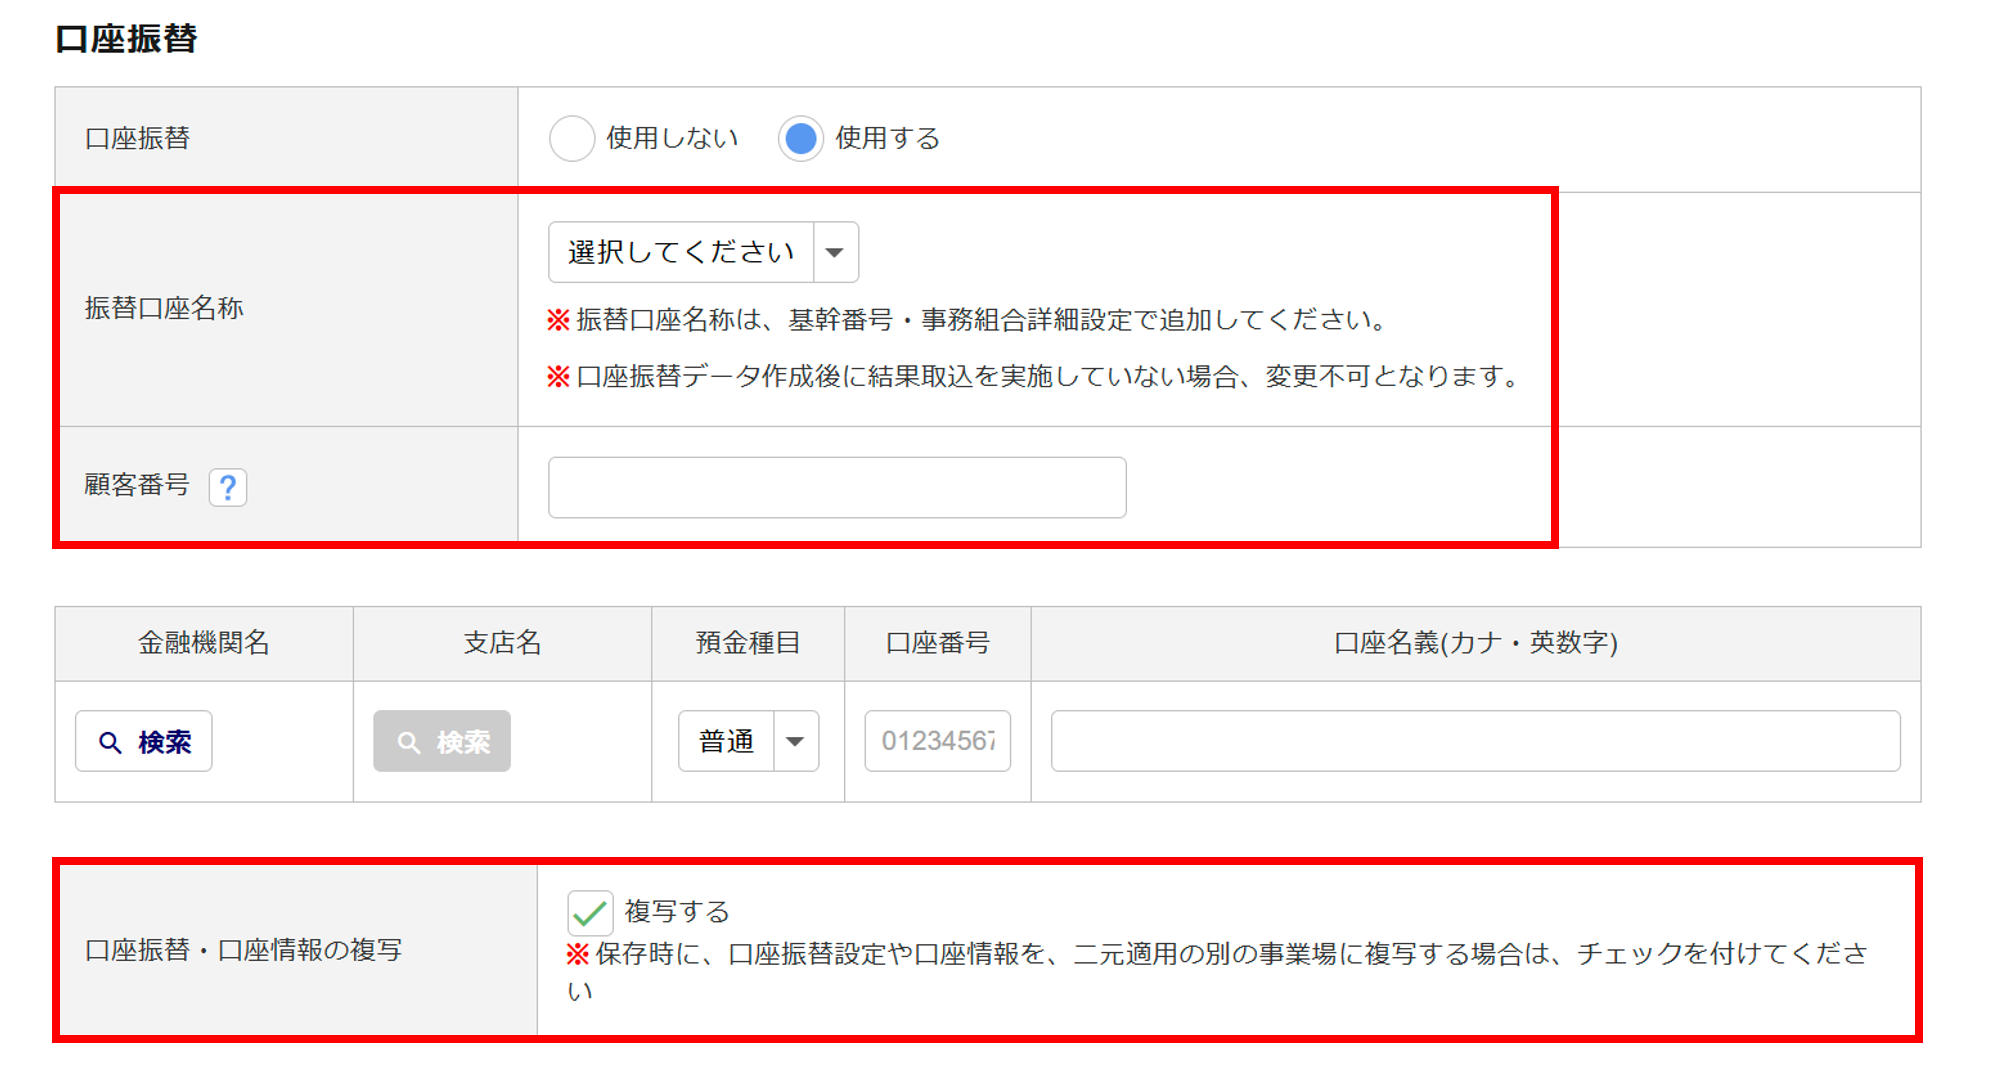1995x1087 pixels.
Task: Click the 口座名義 (カナ・英数字) input box
Action: point(1475,742)
